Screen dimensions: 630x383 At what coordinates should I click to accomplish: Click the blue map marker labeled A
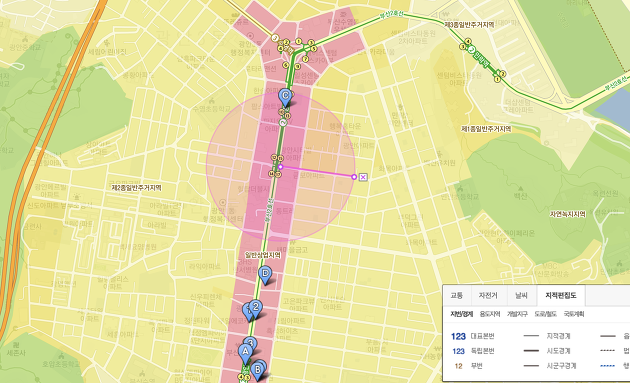tap(245, 353)
